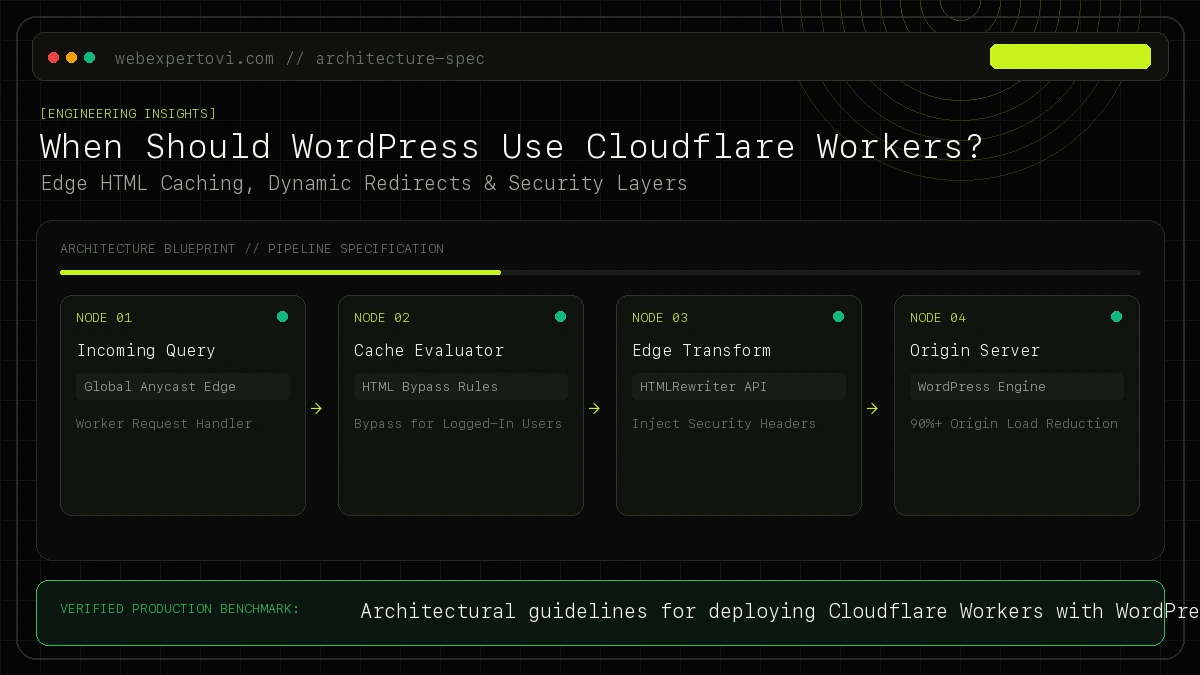Click the Global Anycast Edge chip
Viewport: 1200px width, 675px height.
[183, 386]
